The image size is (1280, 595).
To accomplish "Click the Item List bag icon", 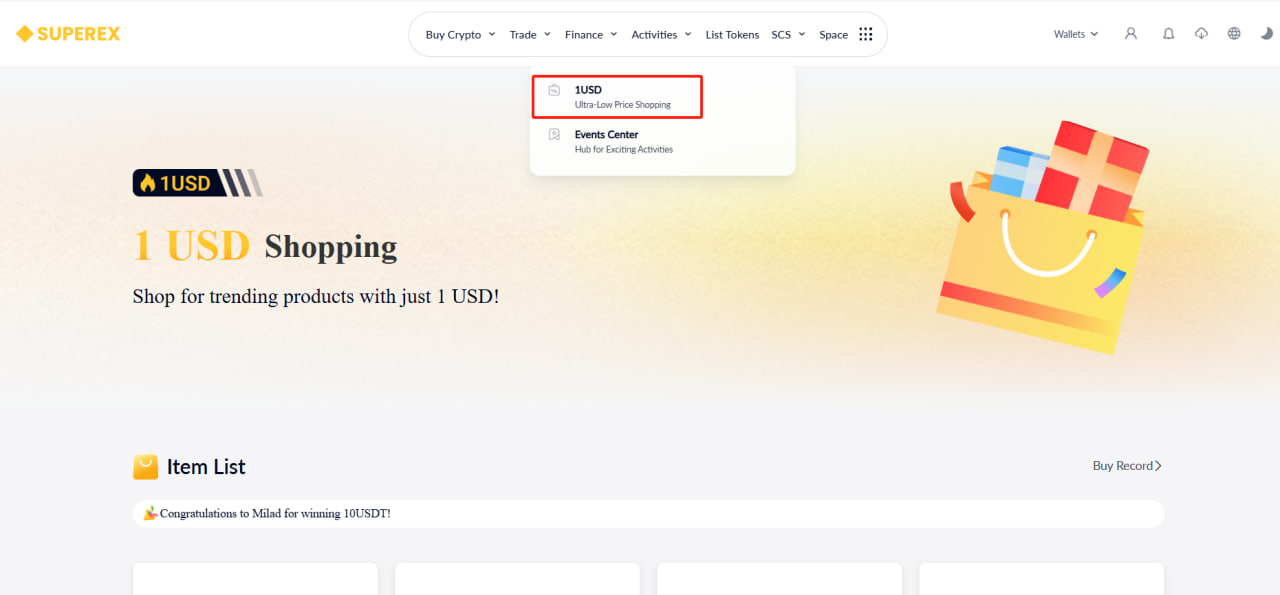I will click(x=145, y=467).
